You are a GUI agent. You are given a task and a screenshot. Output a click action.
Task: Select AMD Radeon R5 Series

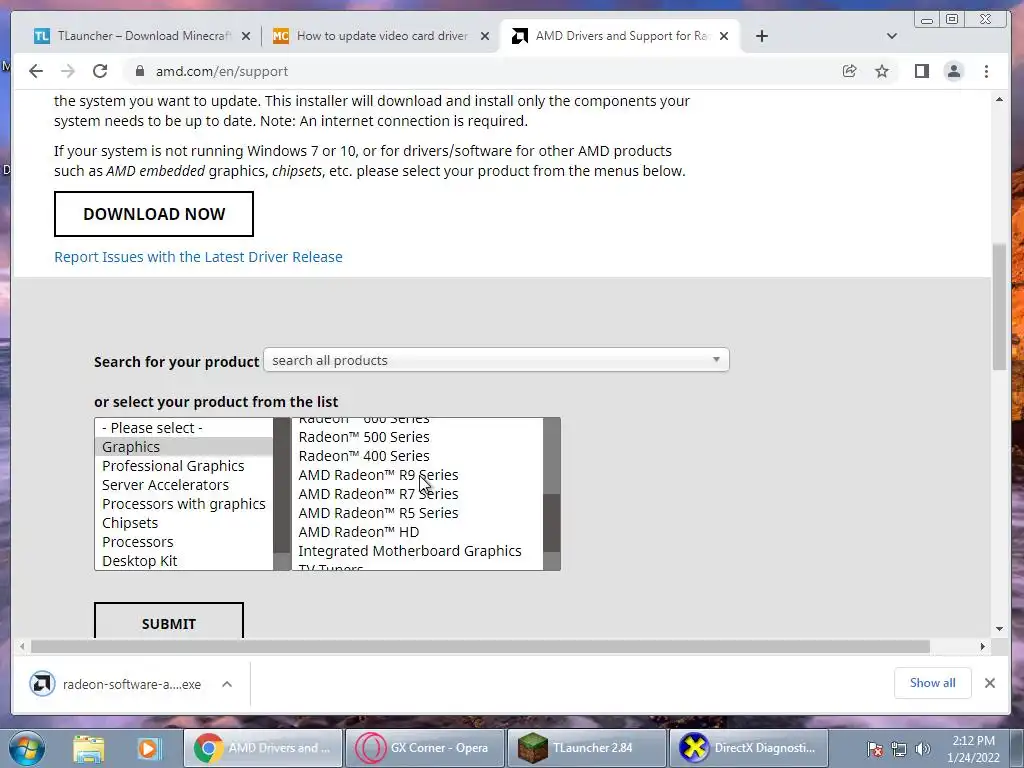(418, 513)
